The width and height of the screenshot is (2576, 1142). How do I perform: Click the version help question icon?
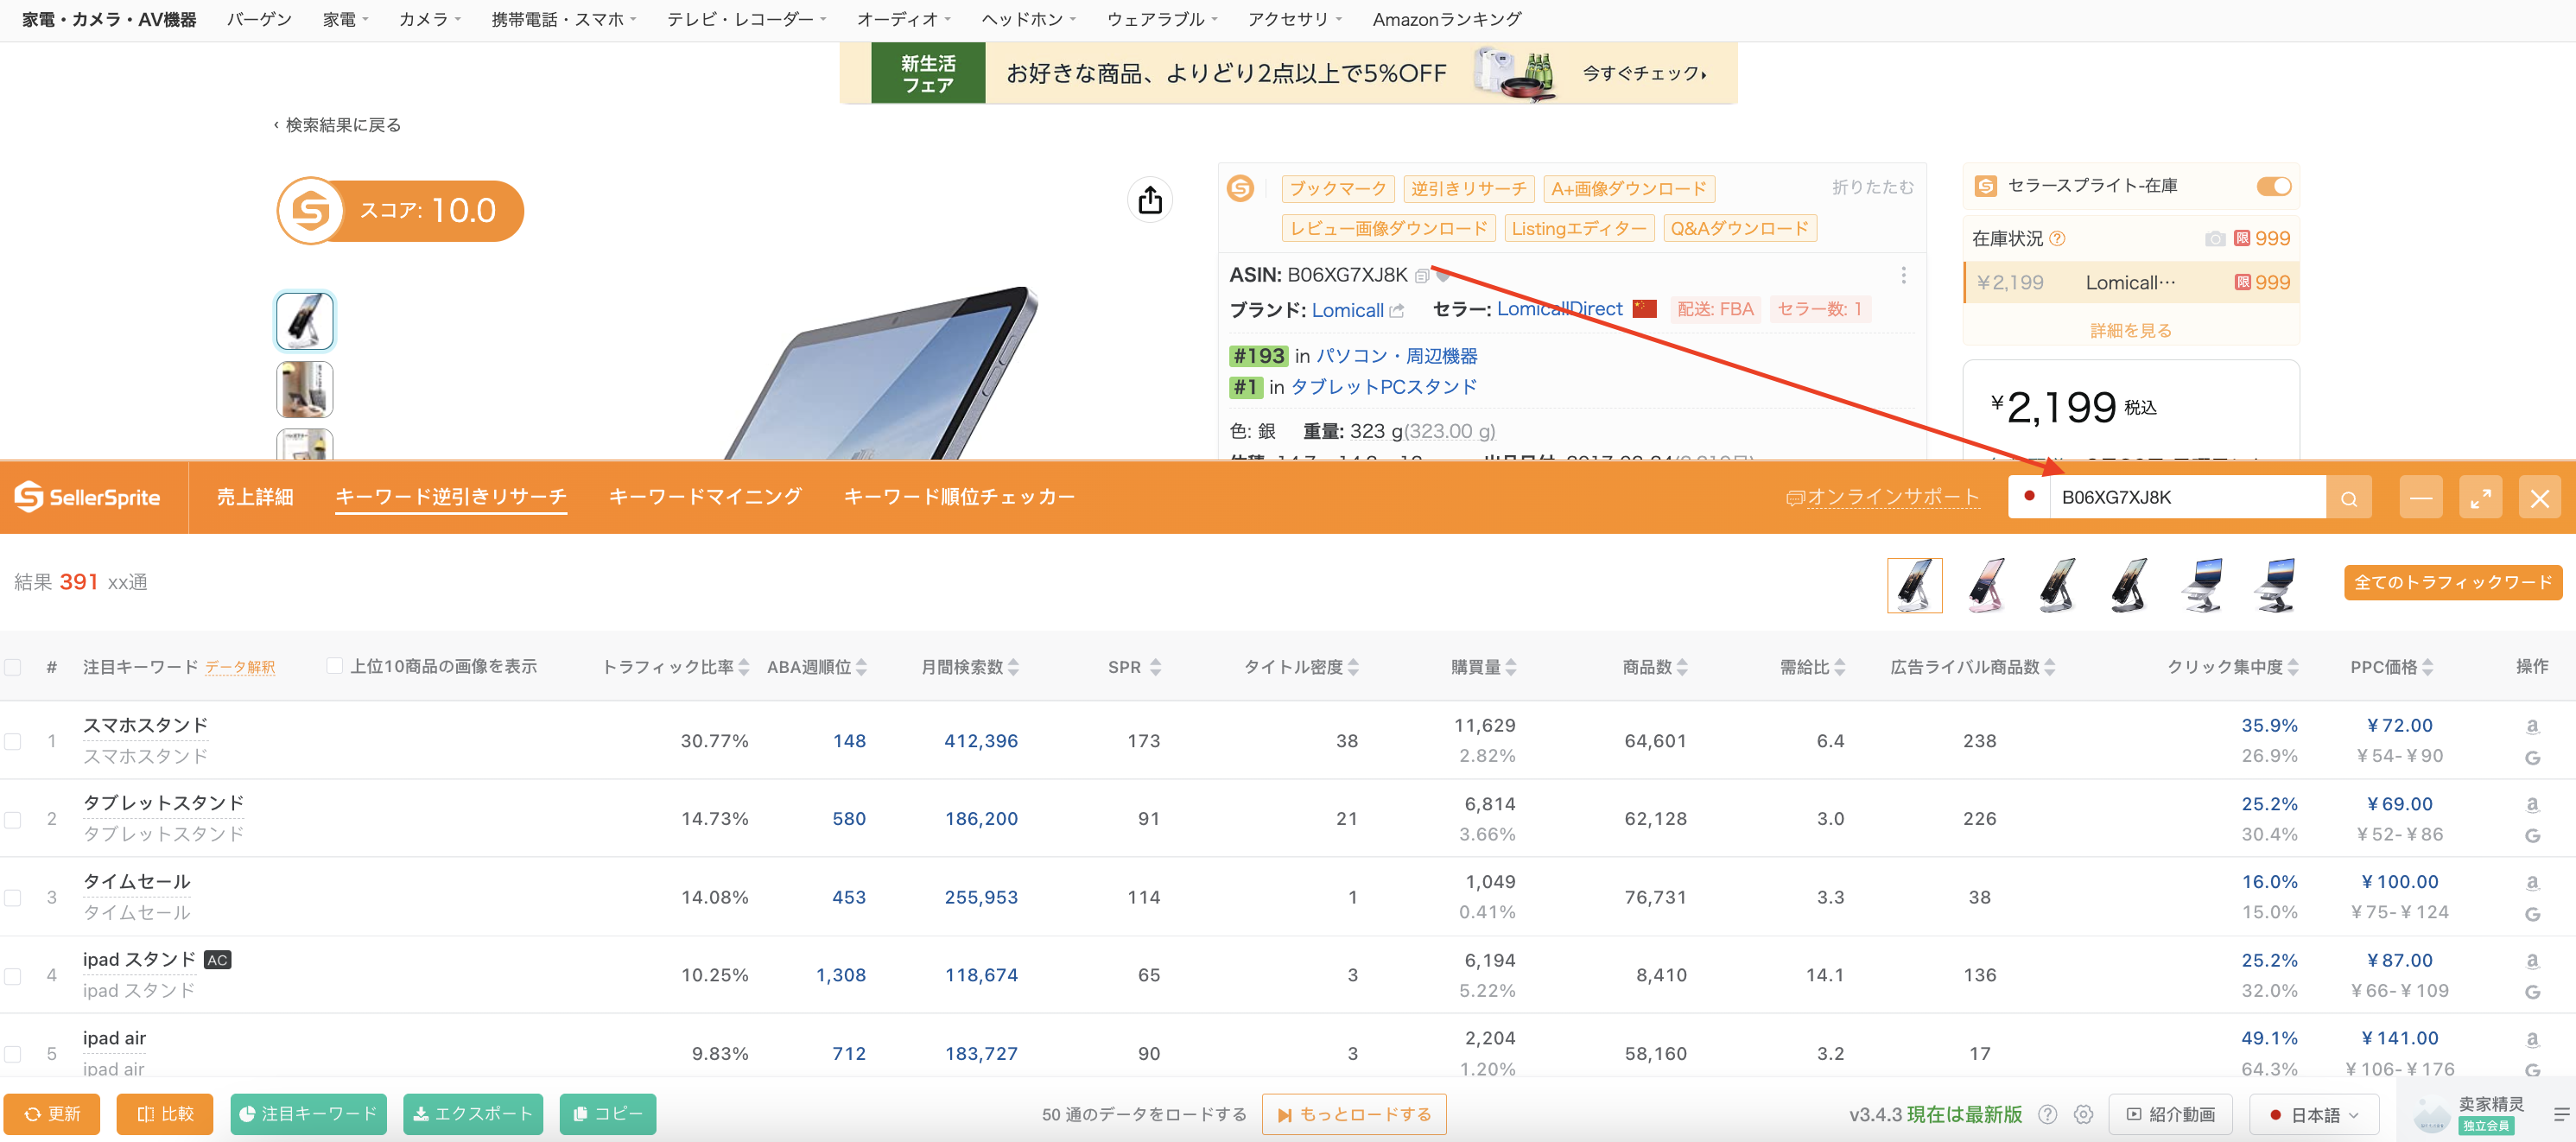tap(2047, 1114)
